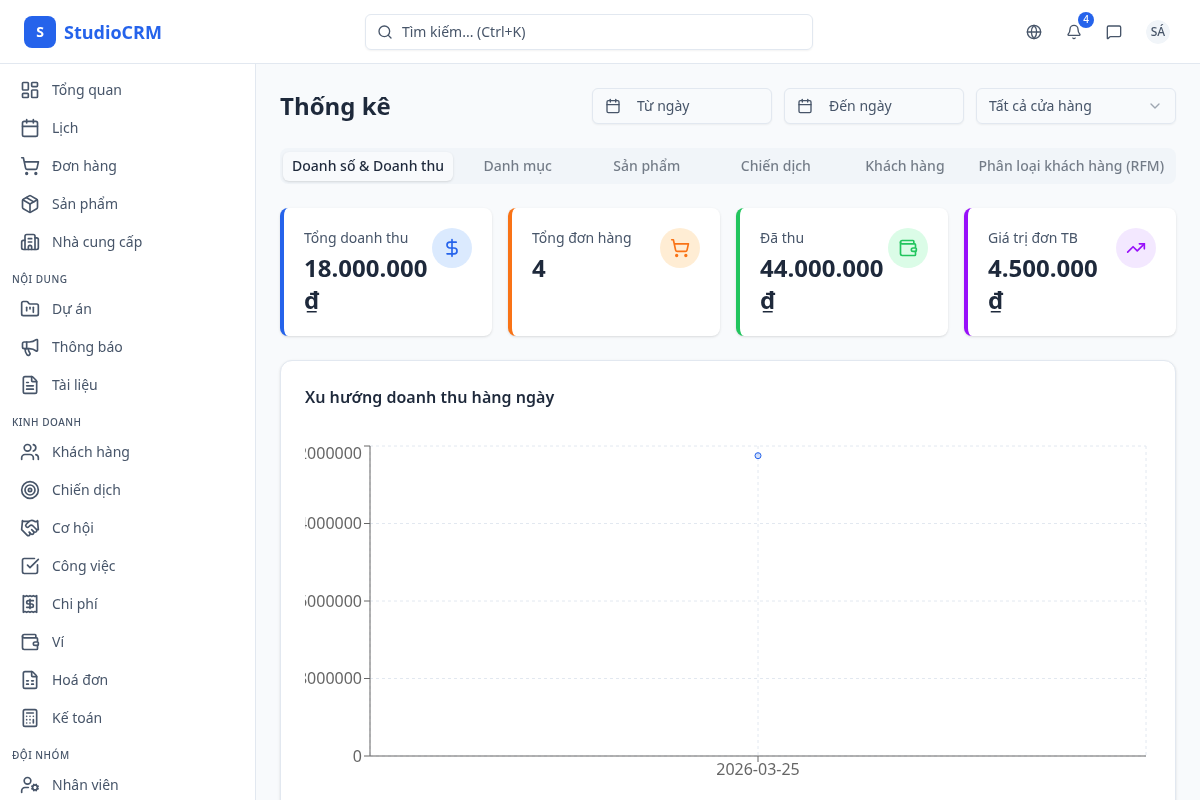Open the language globe icon
The width and height of the screenshot is (1200, 800).
[1034, 32]
